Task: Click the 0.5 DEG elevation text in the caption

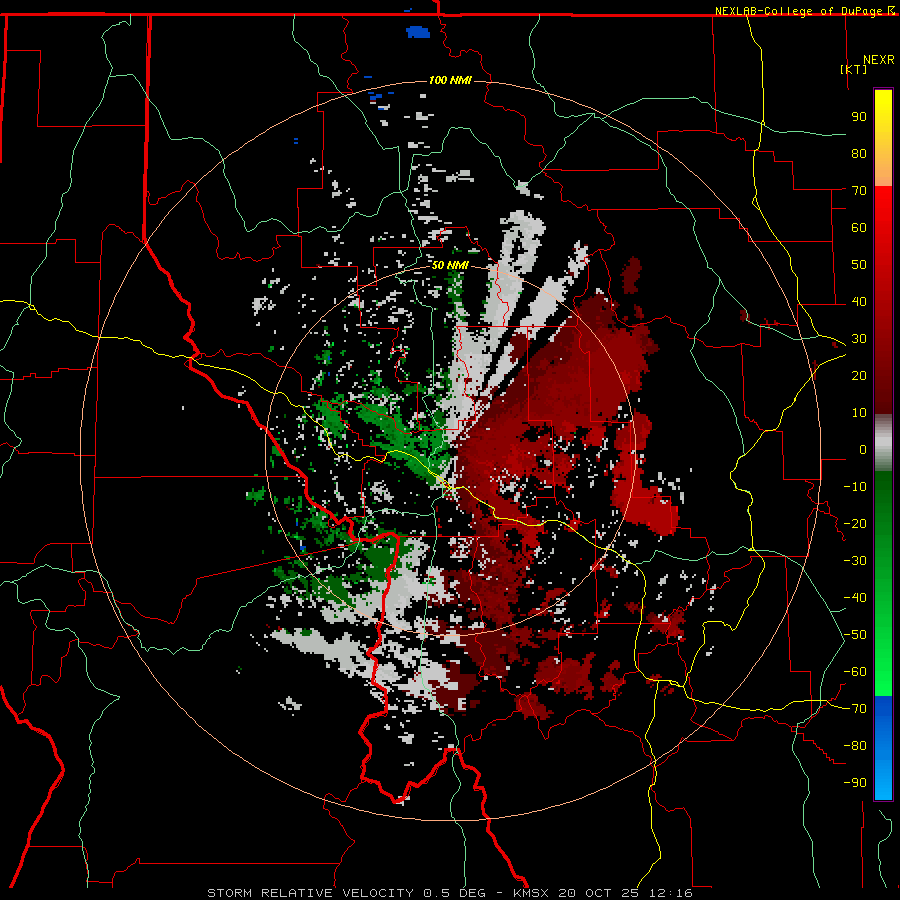Action: tap(455, 893)
